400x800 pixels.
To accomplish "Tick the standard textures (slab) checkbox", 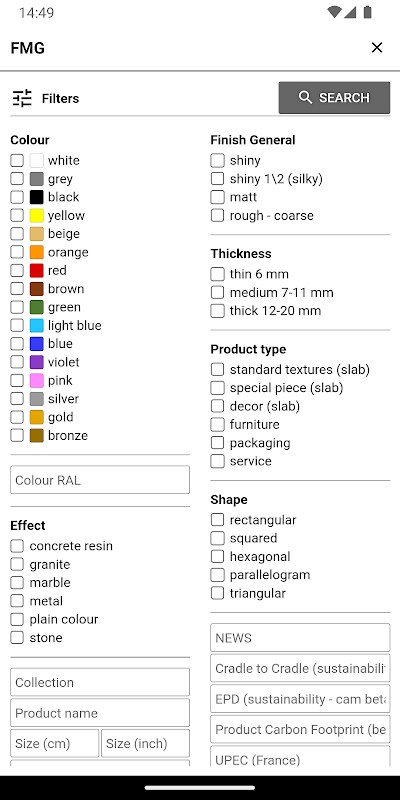I will (x=217, y=369).
